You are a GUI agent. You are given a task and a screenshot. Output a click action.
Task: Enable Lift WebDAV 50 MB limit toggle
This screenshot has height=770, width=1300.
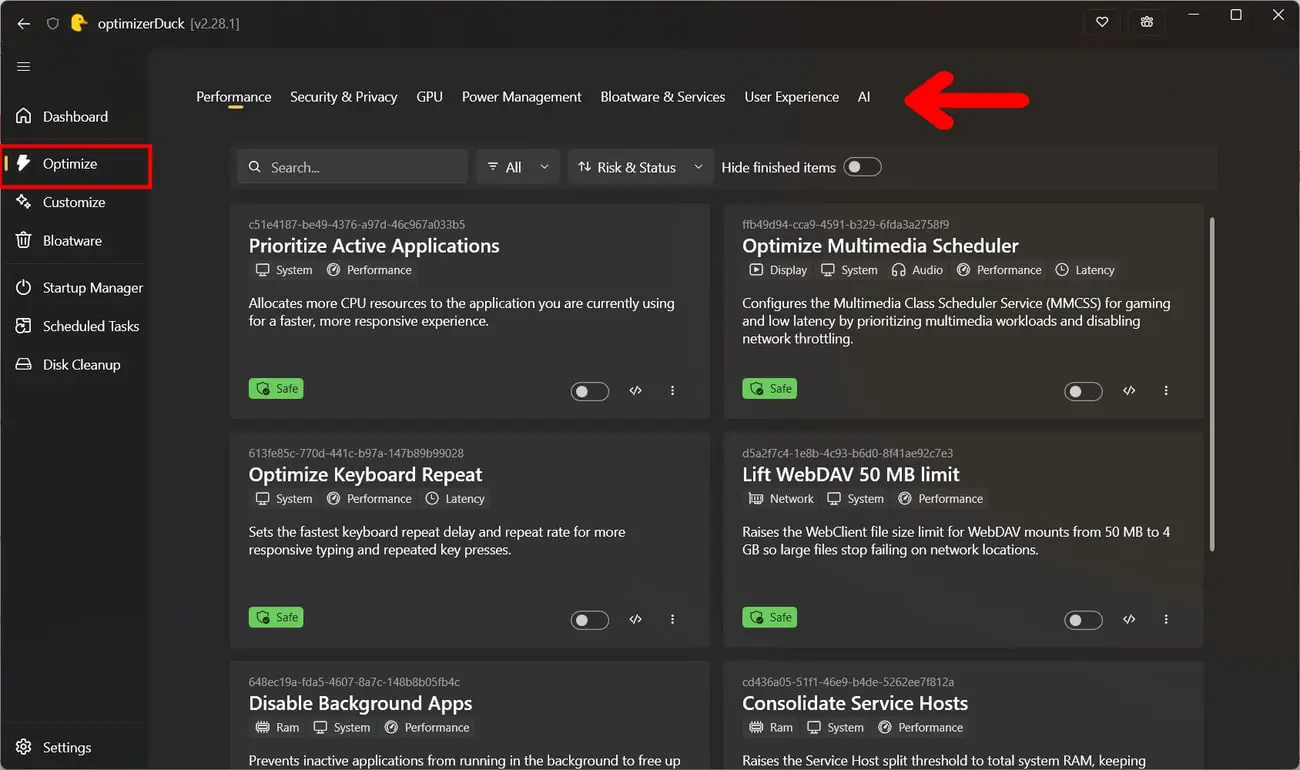coord(1083,620)
